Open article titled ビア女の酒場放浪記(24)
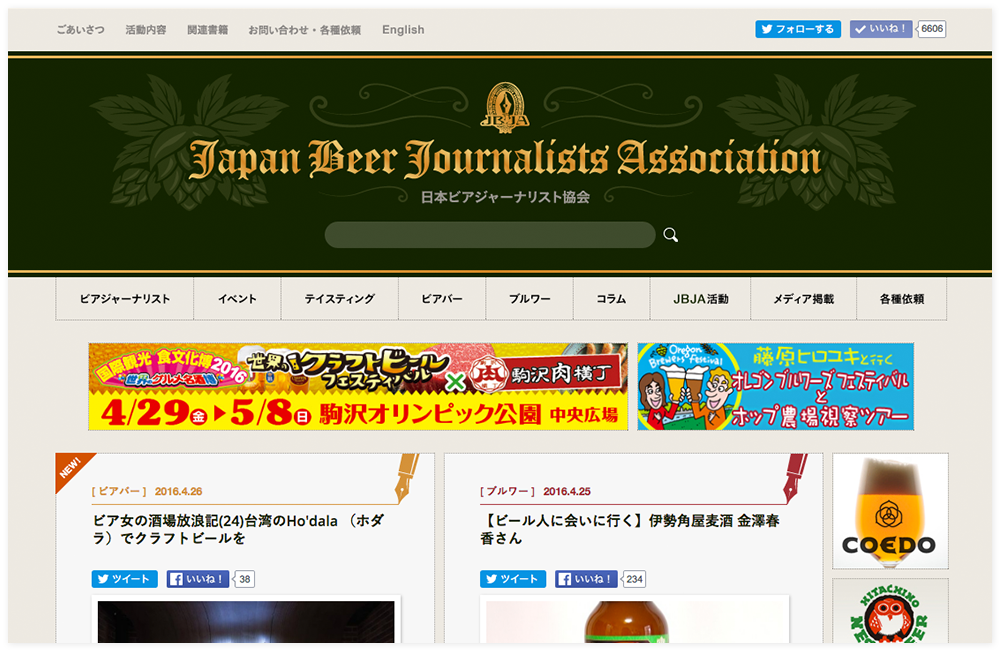 pos(239,530)
